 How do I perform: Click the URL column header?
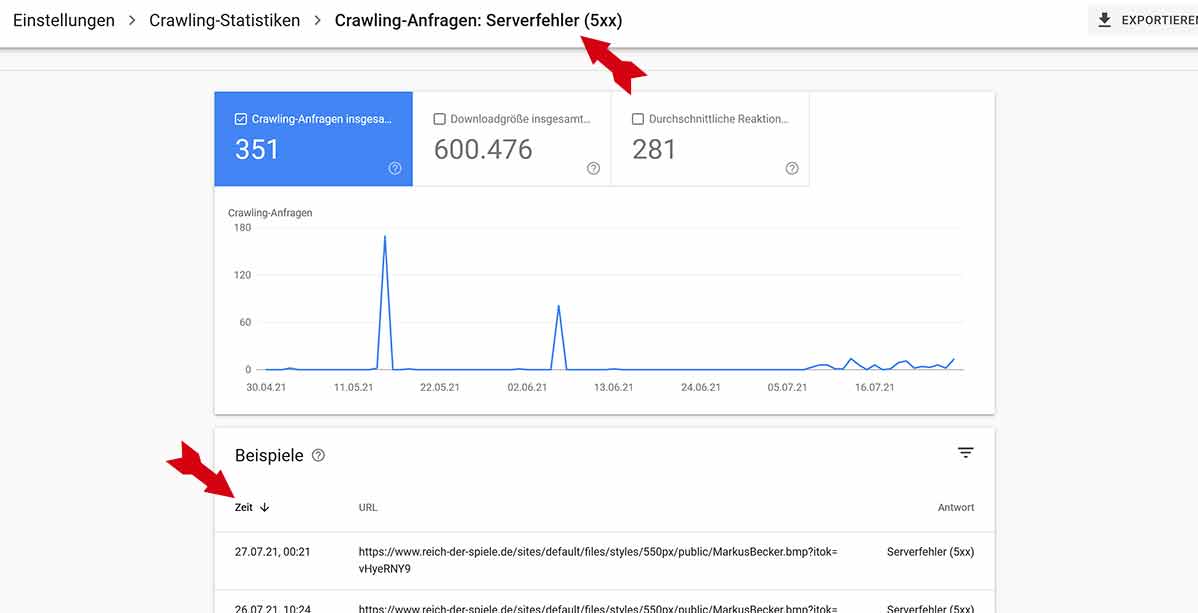click(x=367, y=508)
